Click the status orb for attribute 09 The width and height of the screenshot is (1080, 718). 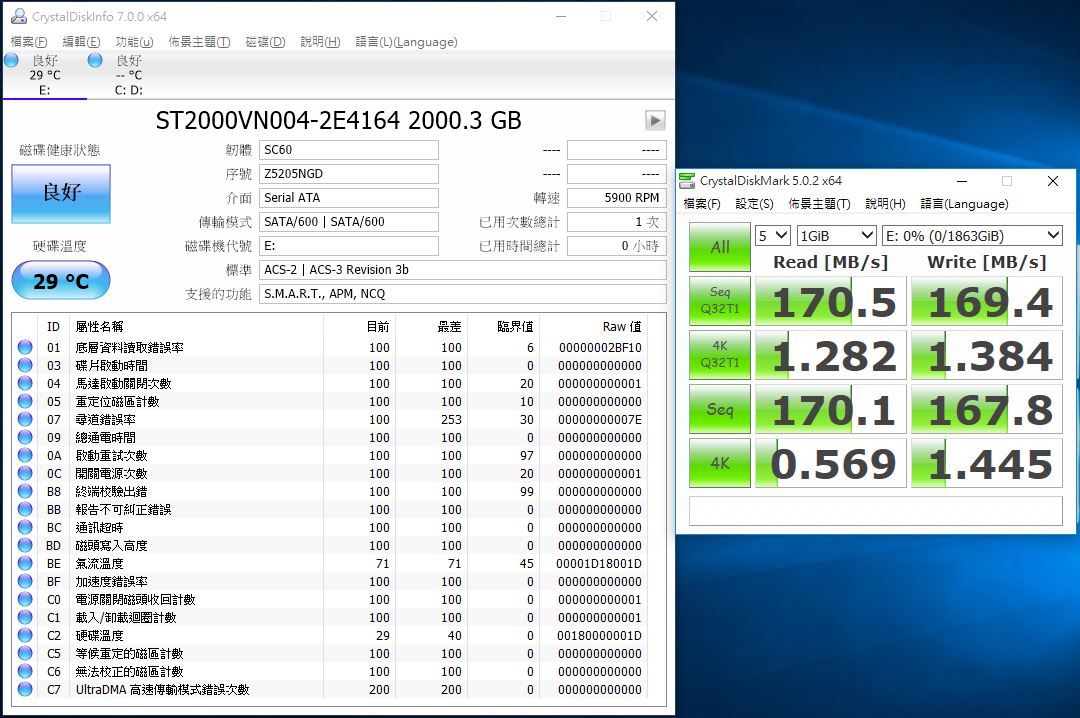(x=25, y=437)
